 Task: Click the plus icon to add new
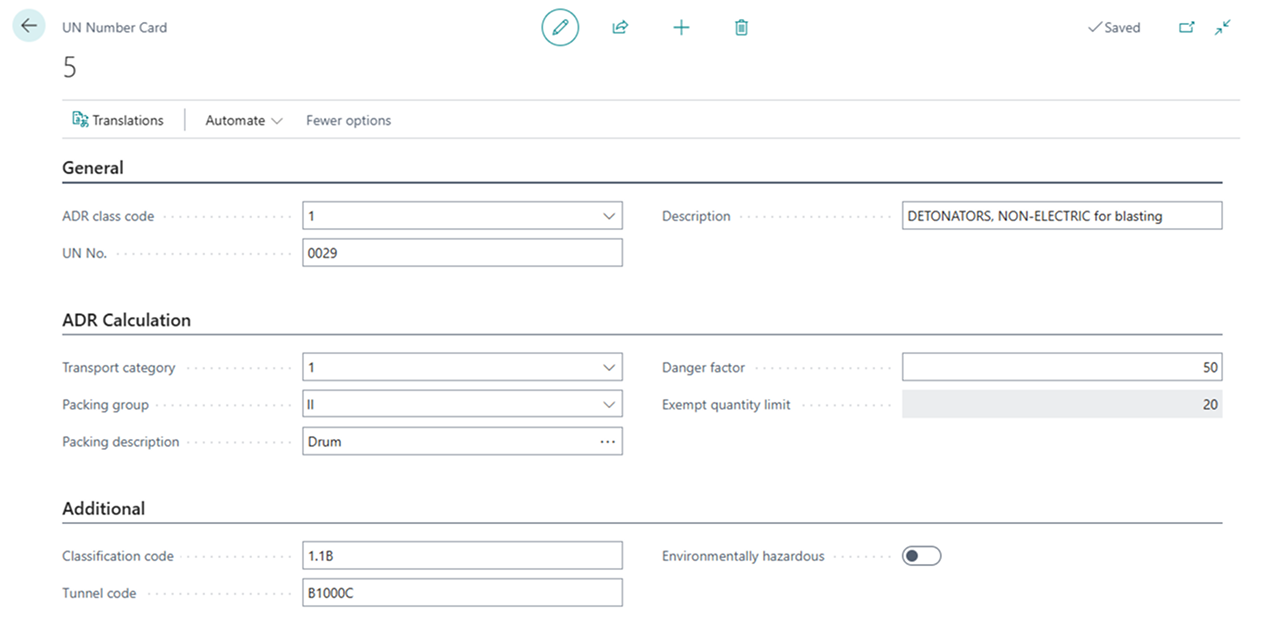[x=681, y=27]
